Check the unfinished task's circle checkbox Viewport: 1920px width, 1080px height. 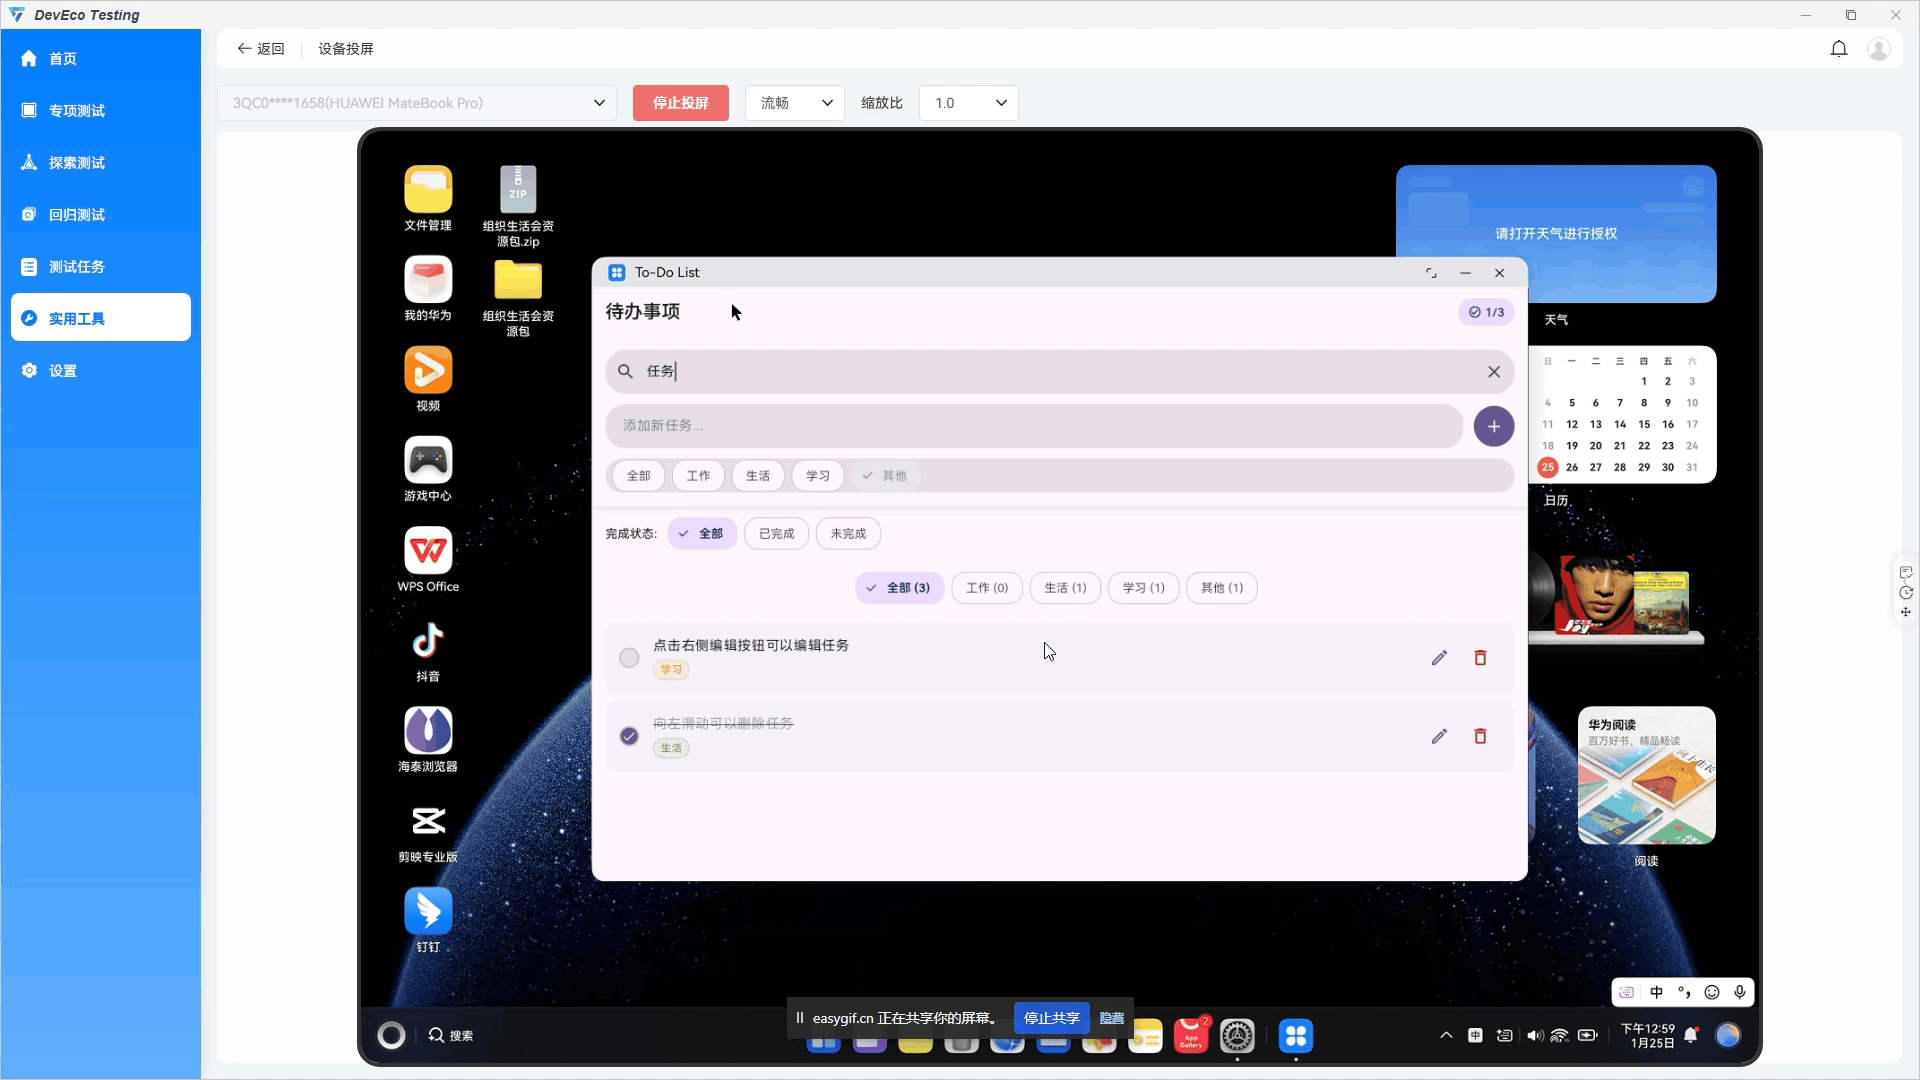click(x=629, y=658)
